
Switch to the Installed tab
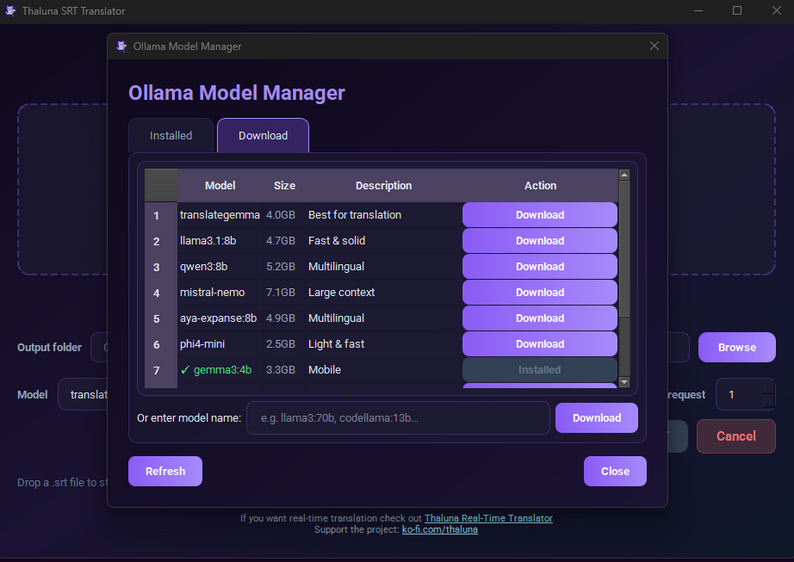tap(171, 135)
